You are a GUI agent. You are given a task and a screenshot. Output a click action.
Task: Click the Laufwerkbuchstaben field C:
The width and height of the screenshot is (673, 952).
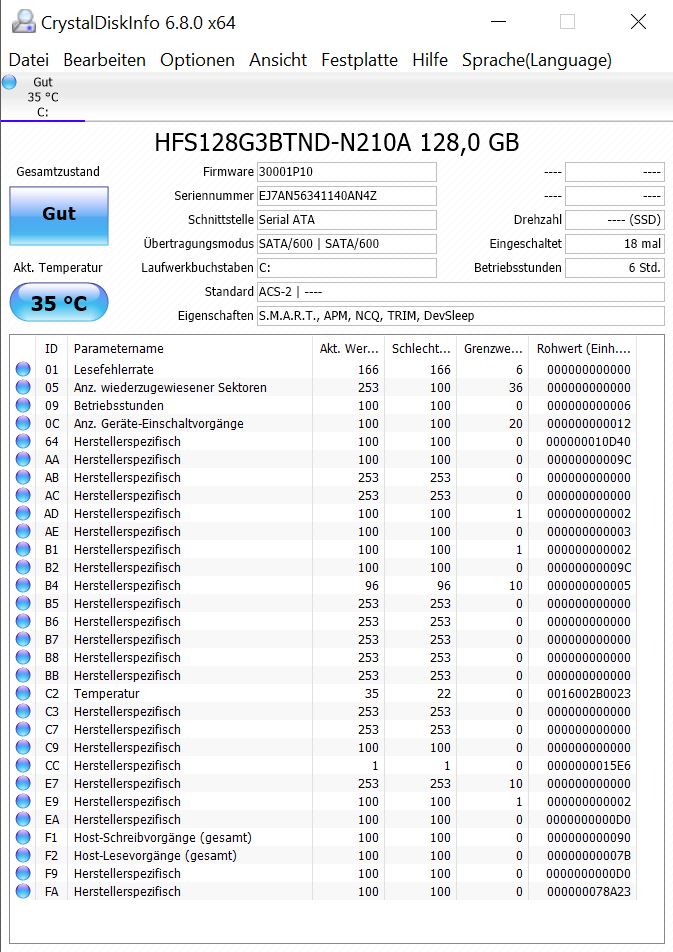click(347, 268)
